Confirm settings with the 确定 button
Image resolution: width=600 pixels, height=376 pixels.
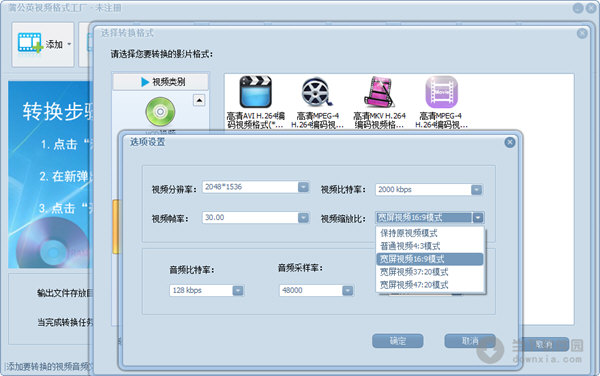click(x=398, y=341)
